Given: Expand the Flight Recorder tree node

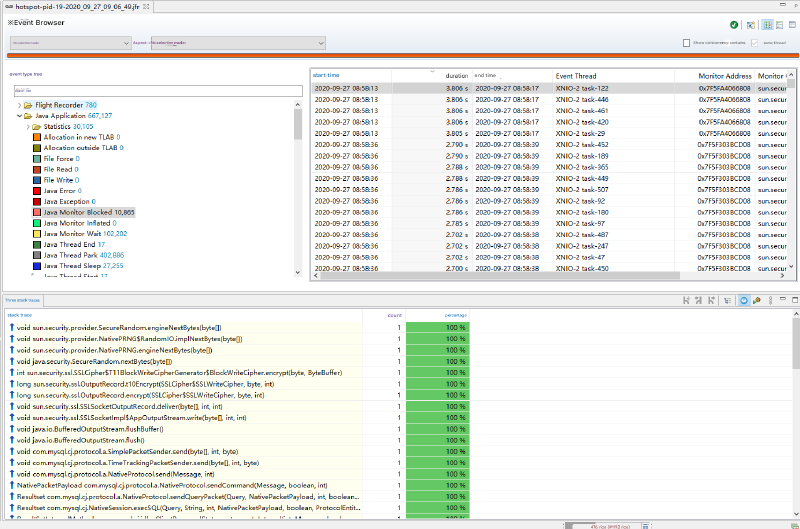Looking at the screenshot, I should tap(18, 105).
